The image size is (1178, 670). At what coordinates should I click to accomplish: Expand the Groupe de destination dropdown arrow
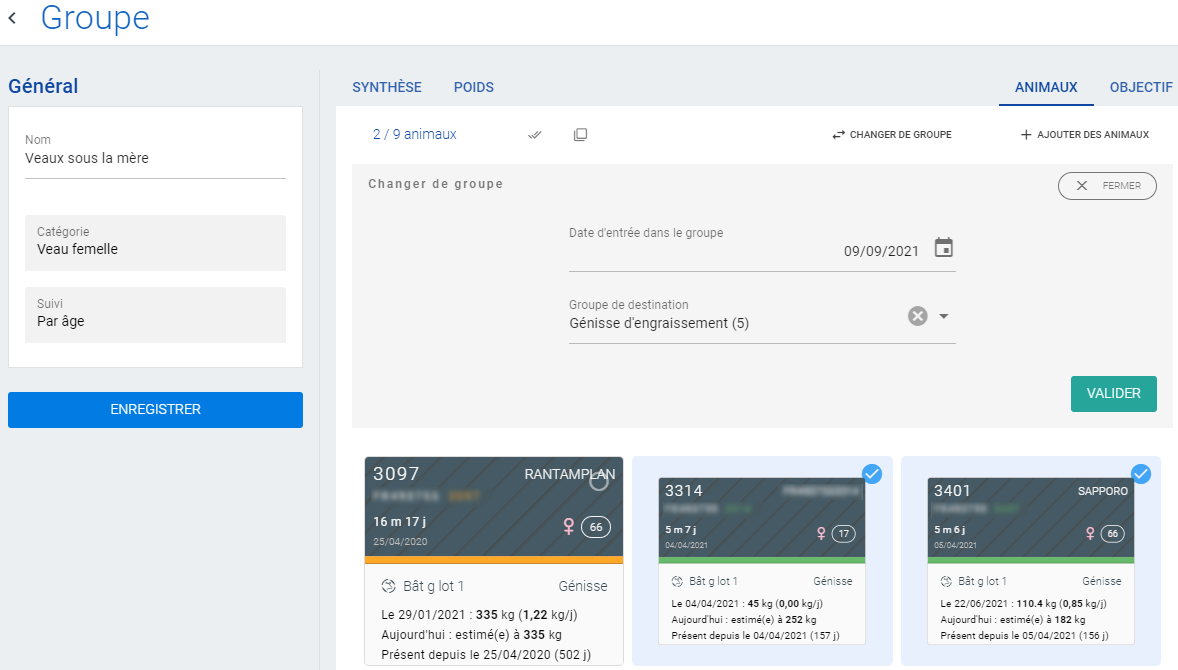click(944, 316)
